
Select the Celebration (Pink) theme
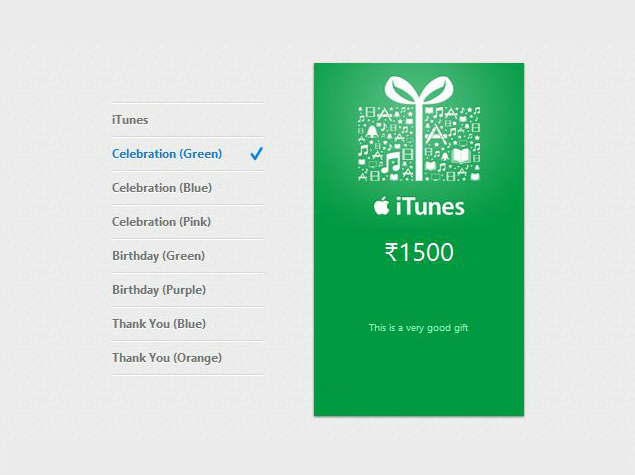click(x=188, y=222)
